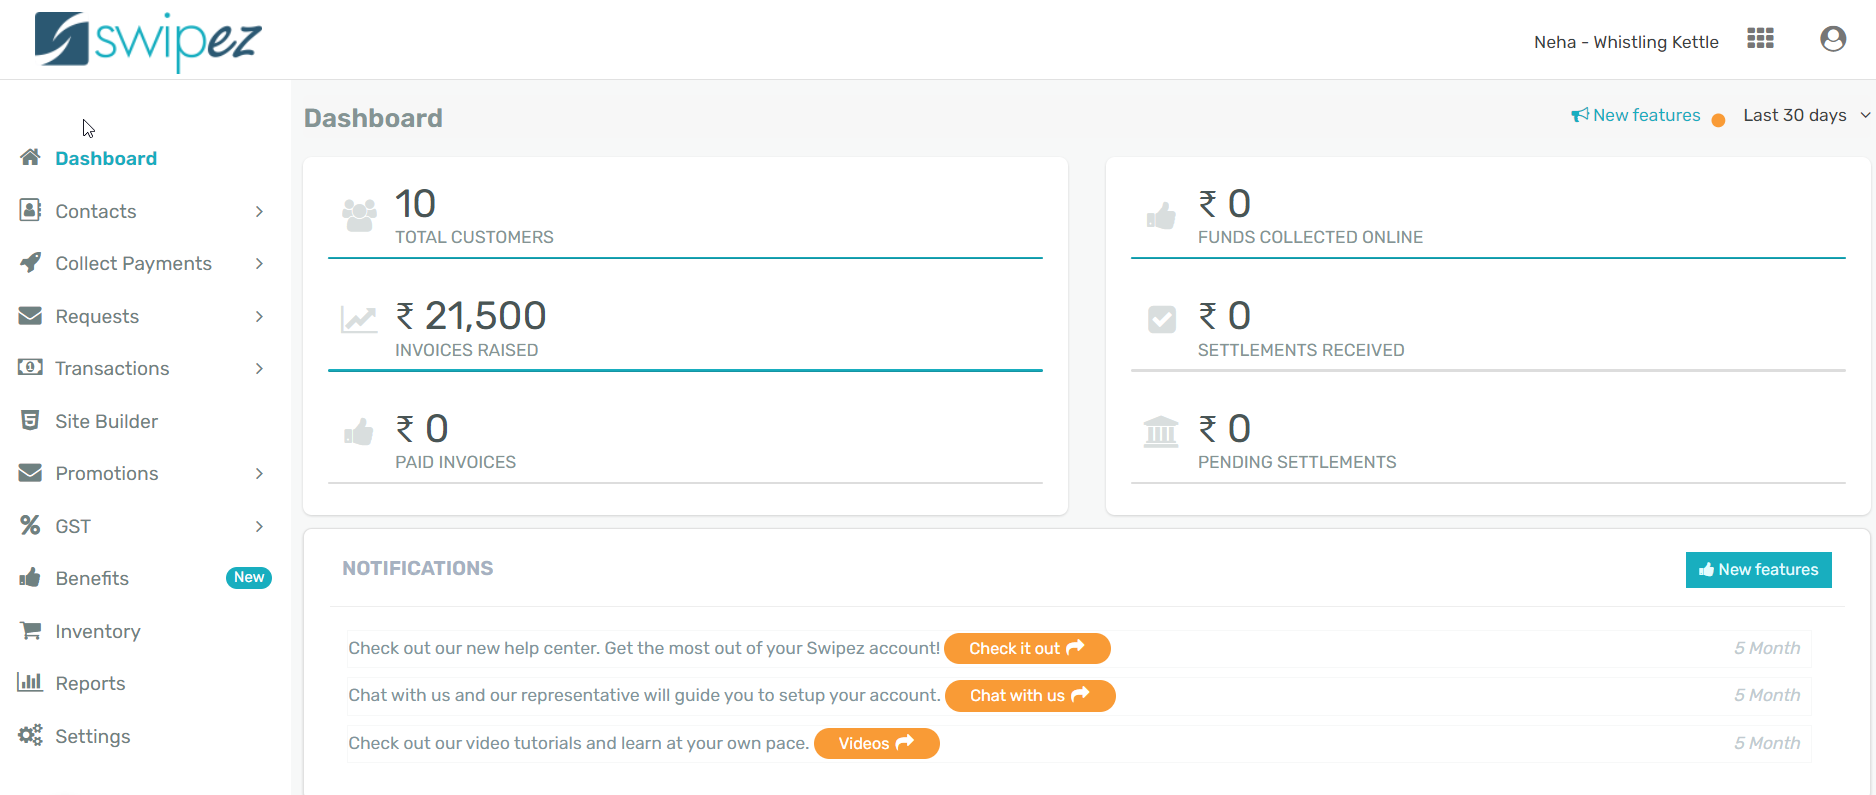Click the Requests envelope icon

[x=30, y=316]
